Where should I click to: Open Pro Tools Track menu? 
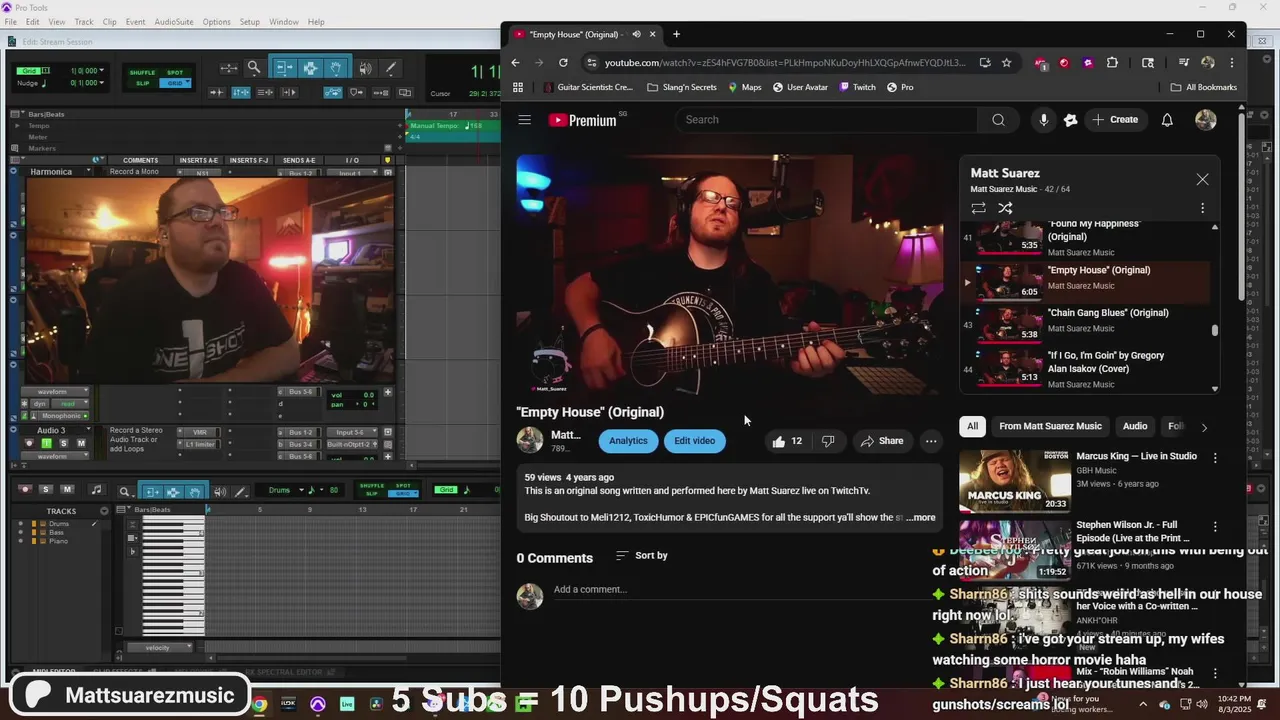coord(84,22)
